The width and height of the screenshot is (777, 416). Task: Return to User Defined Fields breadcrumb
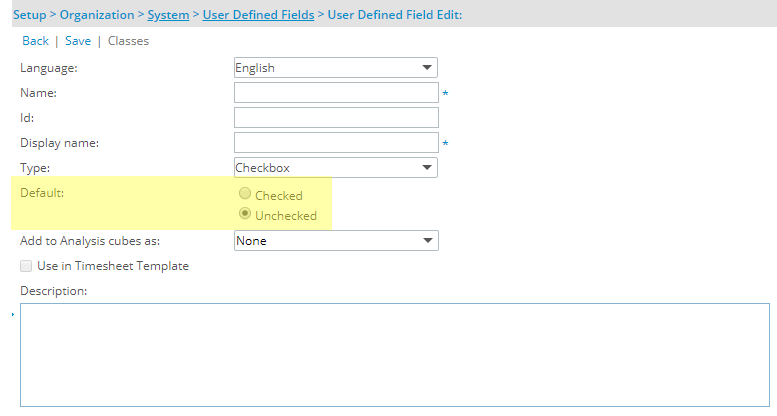(258, 15)
